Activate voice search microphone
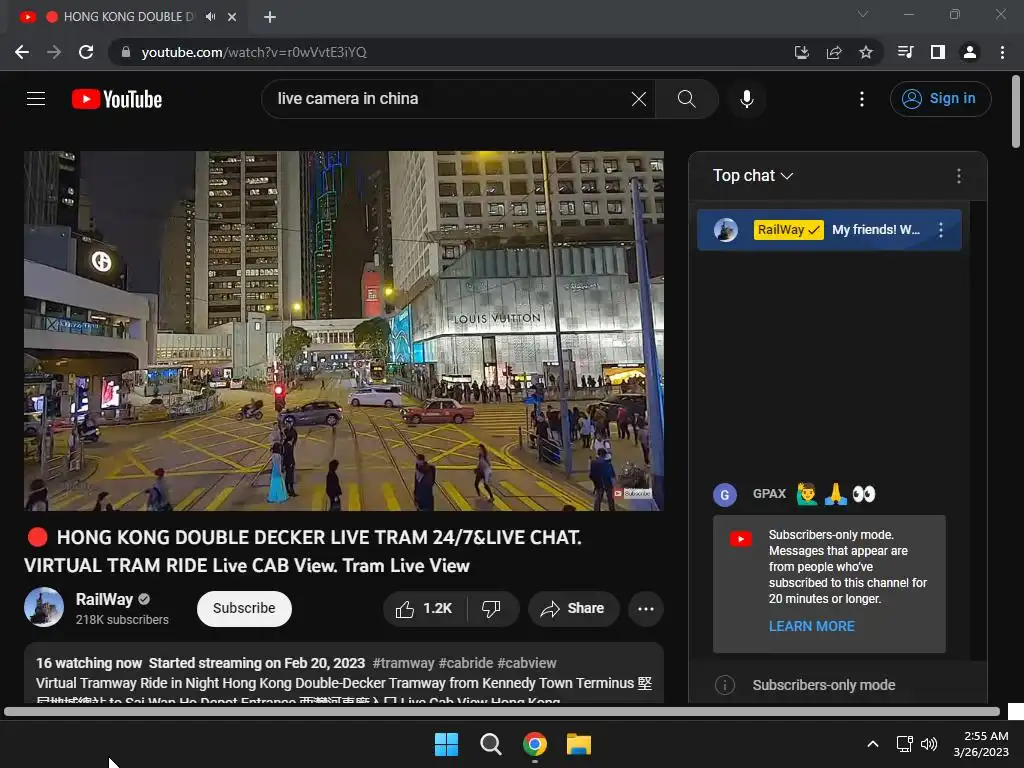The image size is (1024, 768). coord(746,99)
